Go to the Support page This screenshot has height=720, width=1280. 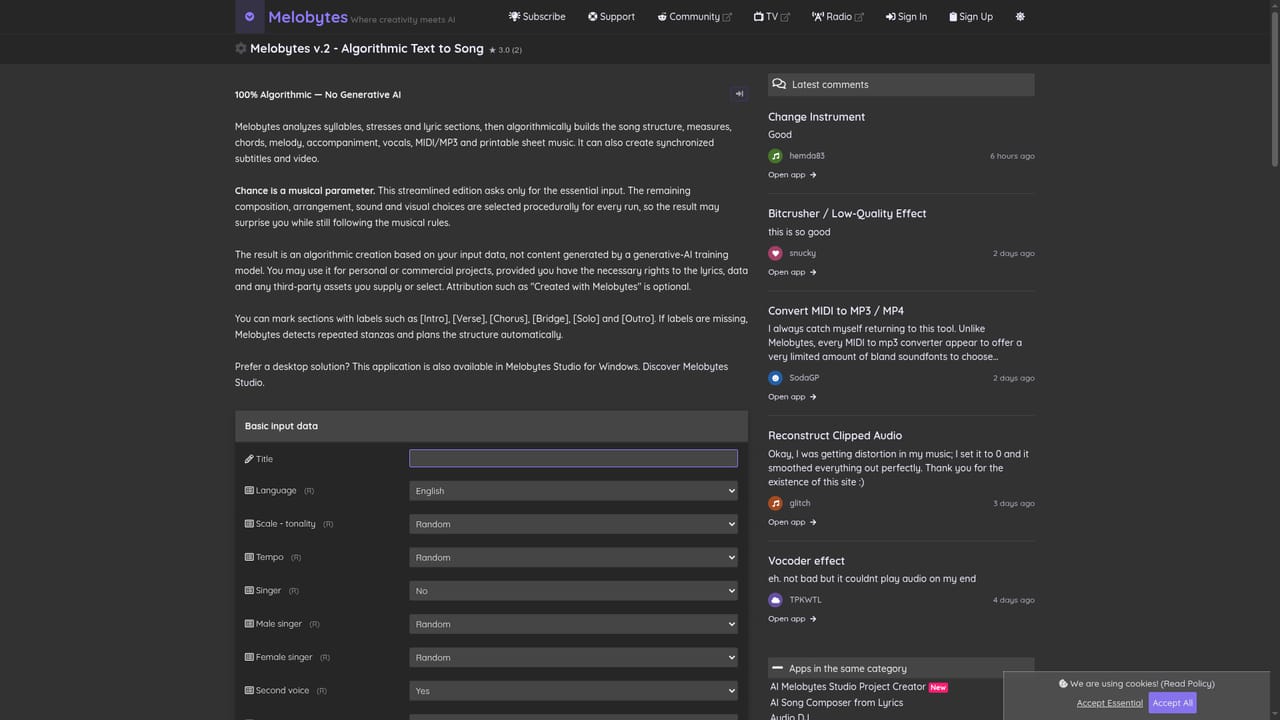[611, 17]
